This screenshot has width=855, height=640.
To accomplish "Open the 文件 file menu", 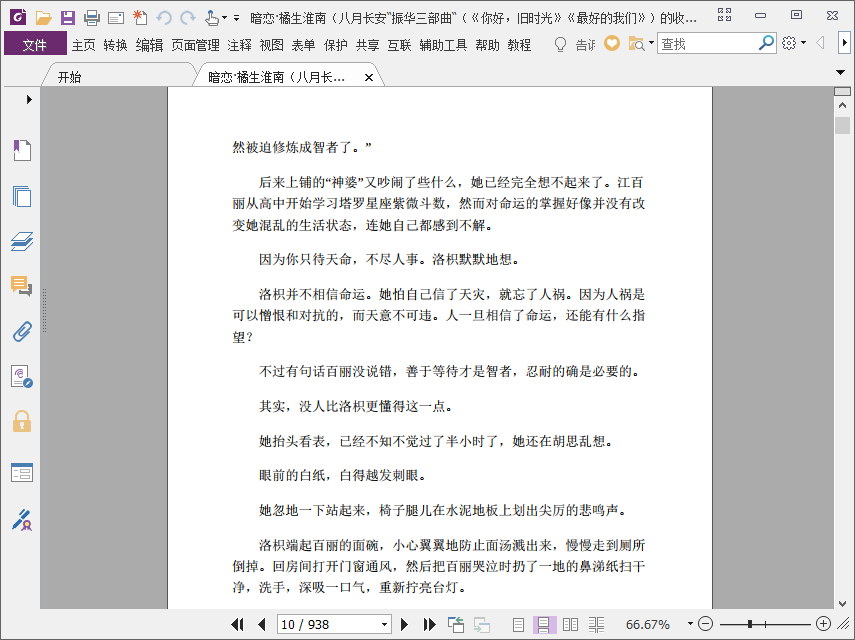I will (35, 45).
